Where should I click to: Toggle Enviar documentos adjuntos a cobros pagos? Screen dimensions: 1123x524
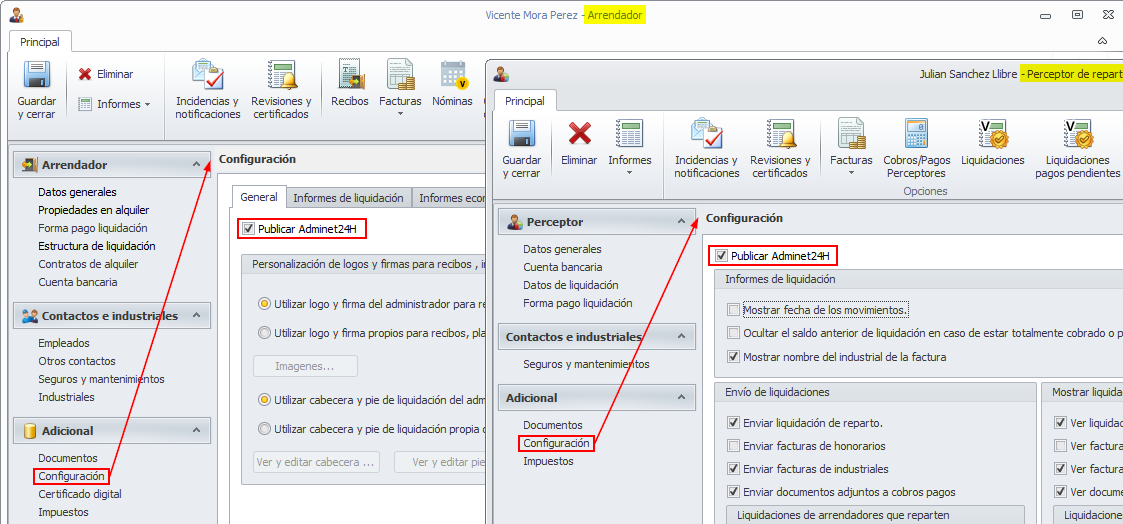click(x=733, y=492)
